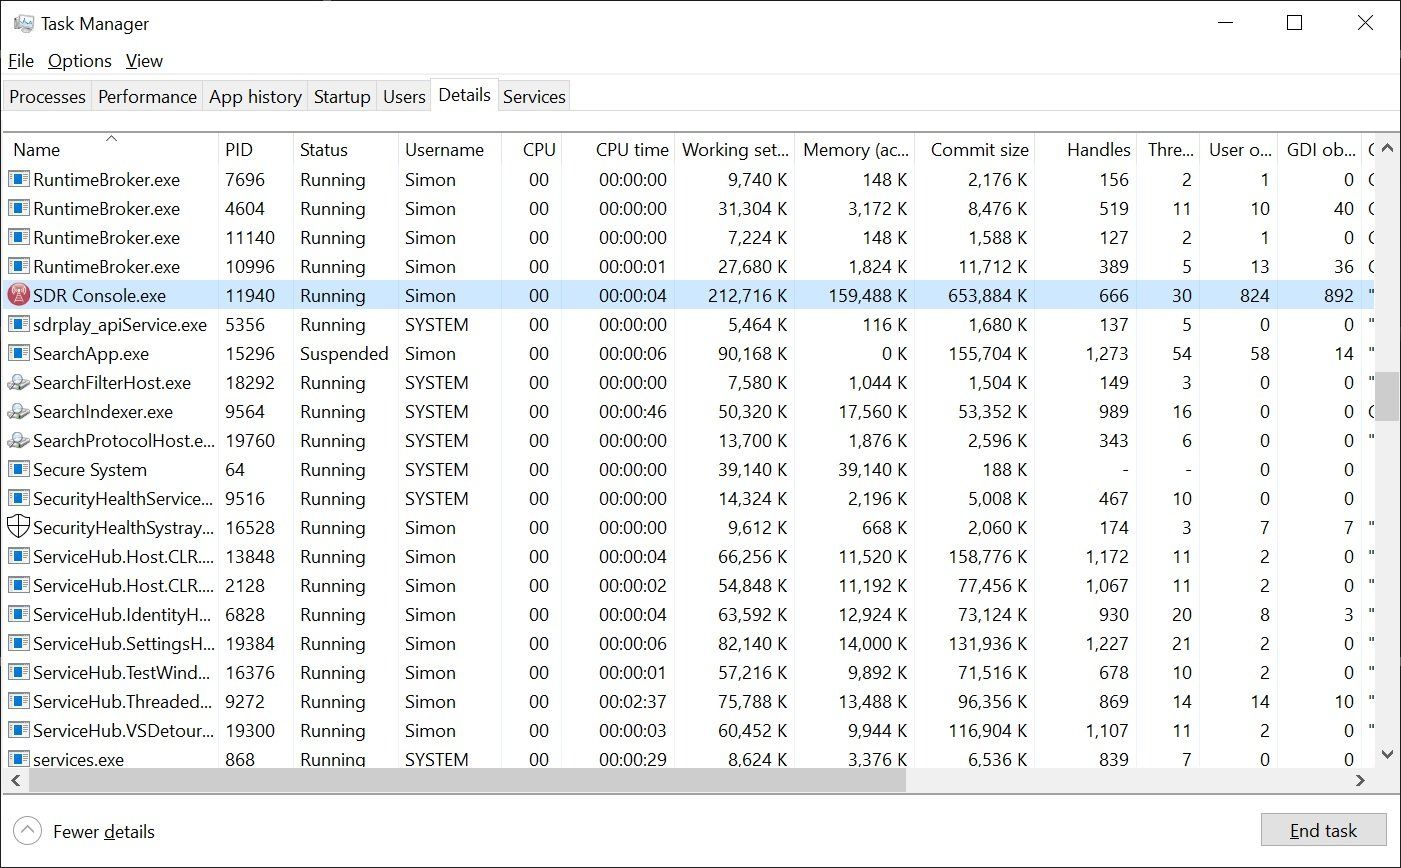
Task: Click the ServiceHub.Threaded process icon
Action: point(18,702)
